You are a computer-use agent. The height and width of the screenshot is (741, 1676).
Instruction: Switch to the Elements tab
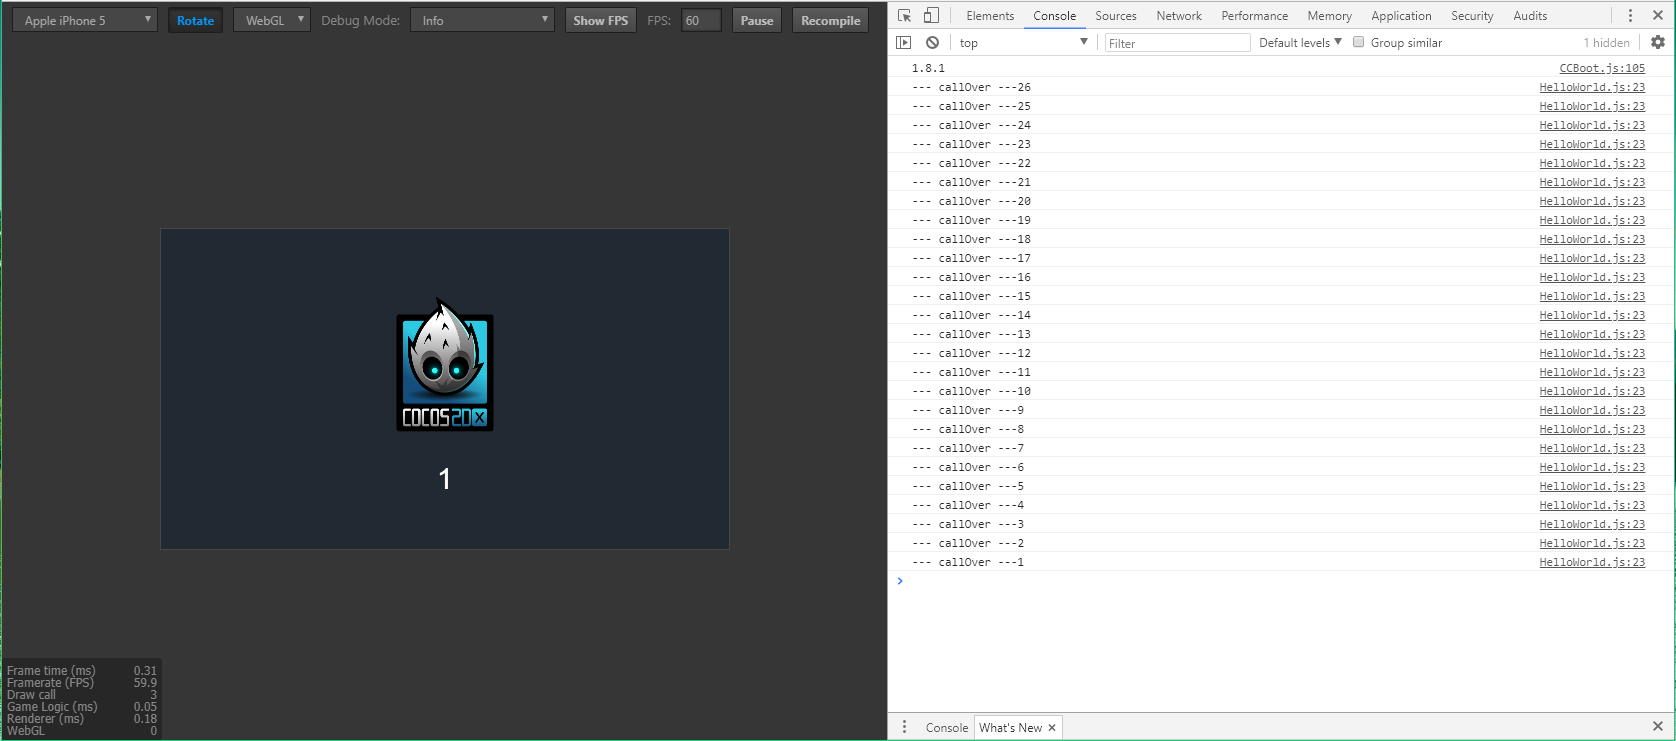click(990, 16)
